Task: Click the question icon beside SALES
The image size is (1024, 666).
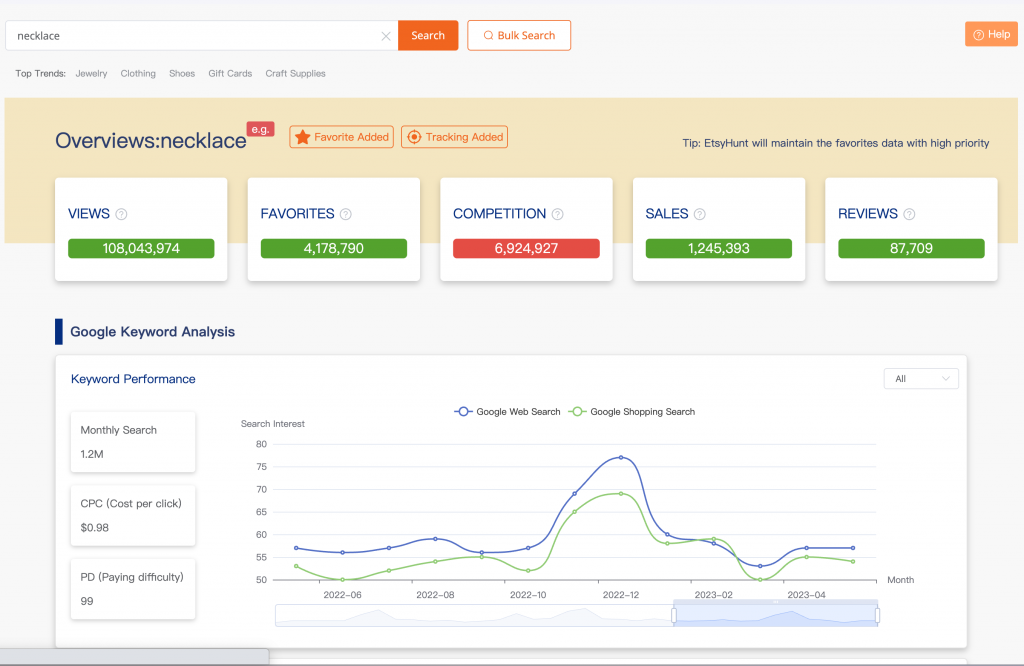Action: pos(700,214)
